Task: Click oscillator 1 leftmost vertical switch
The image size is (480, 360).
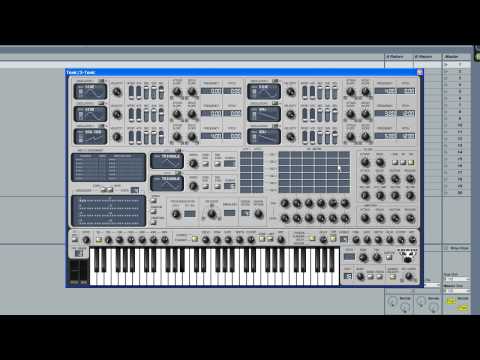Action: (x=131, y=92)
